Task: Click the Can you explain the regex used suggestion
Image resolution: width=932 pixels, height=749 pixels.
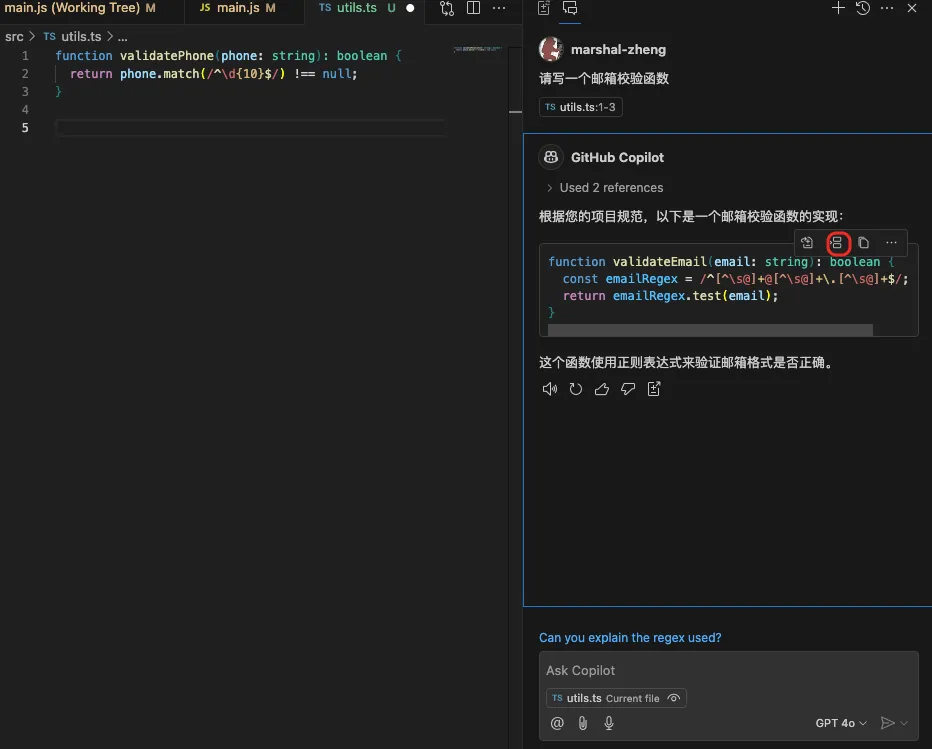Action: click(x=631, y=637)
